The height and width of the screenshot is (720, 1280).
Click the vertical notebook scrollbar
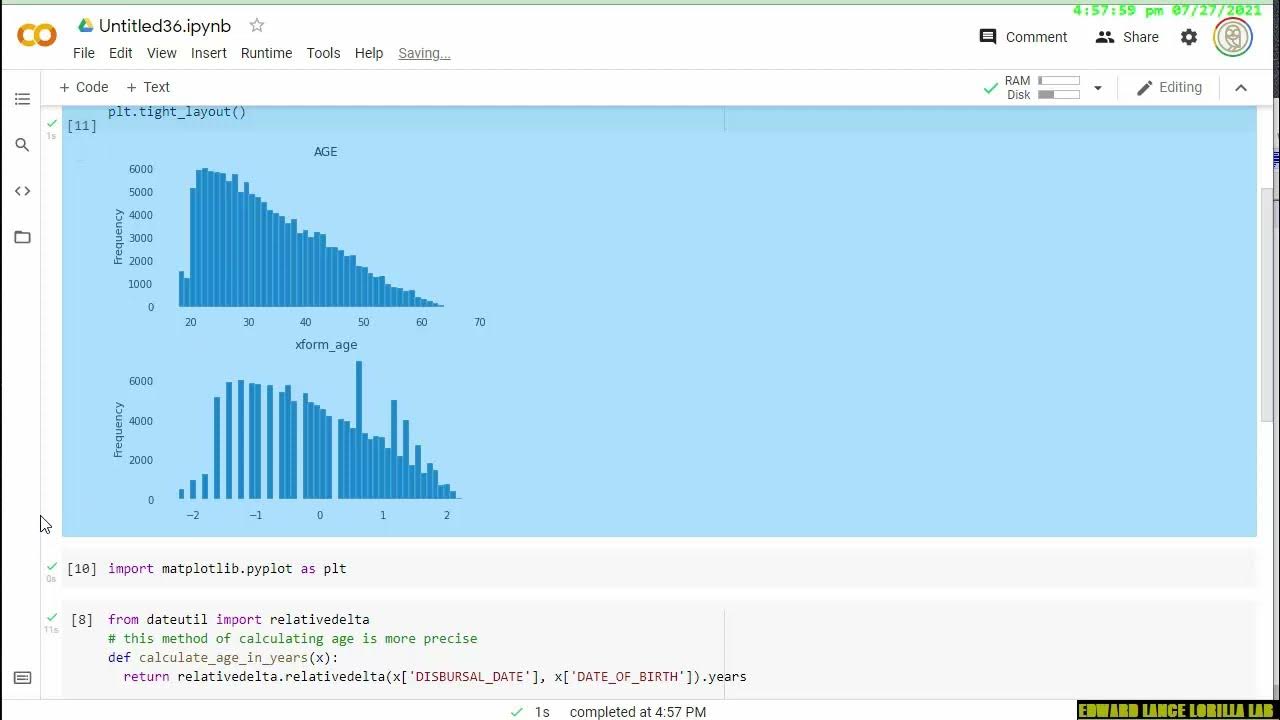[x=1267, y=300]
